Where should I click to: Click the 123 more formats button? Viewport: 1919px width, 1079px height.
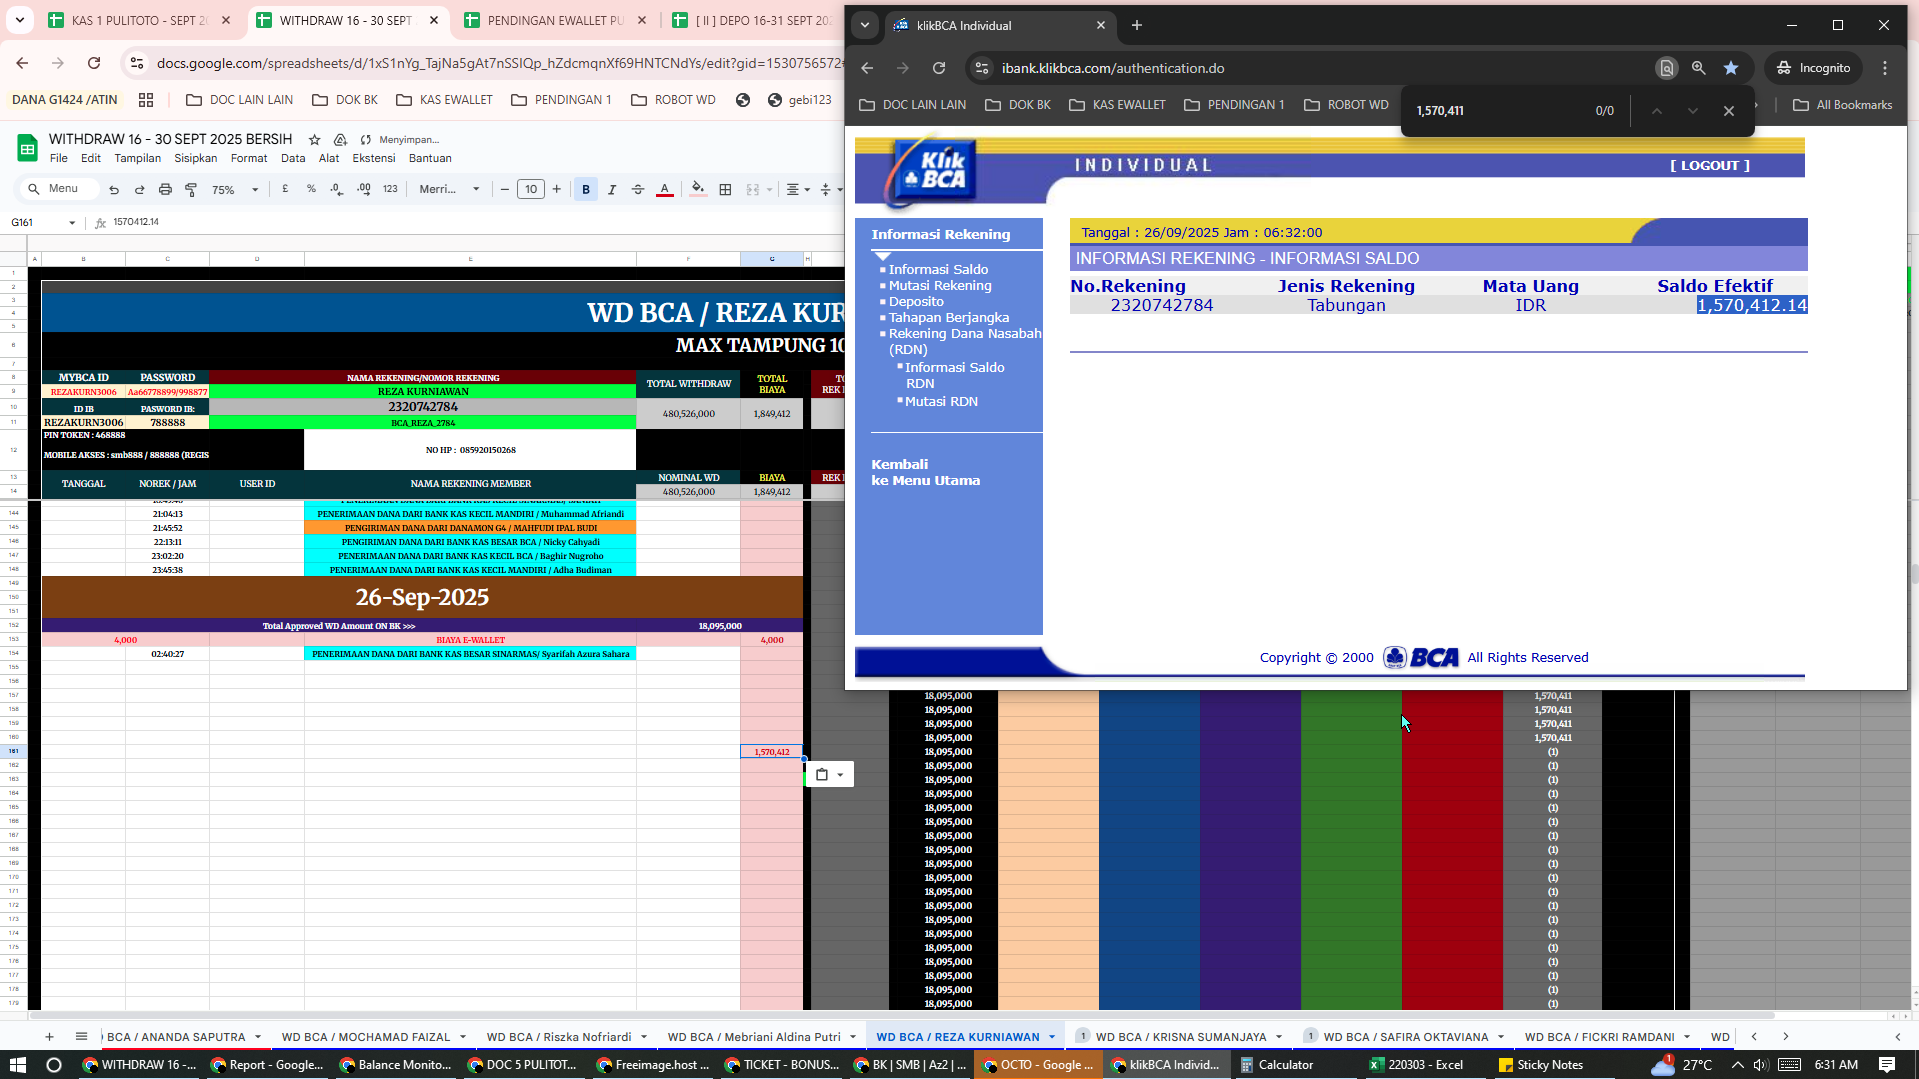click(390, 189)
